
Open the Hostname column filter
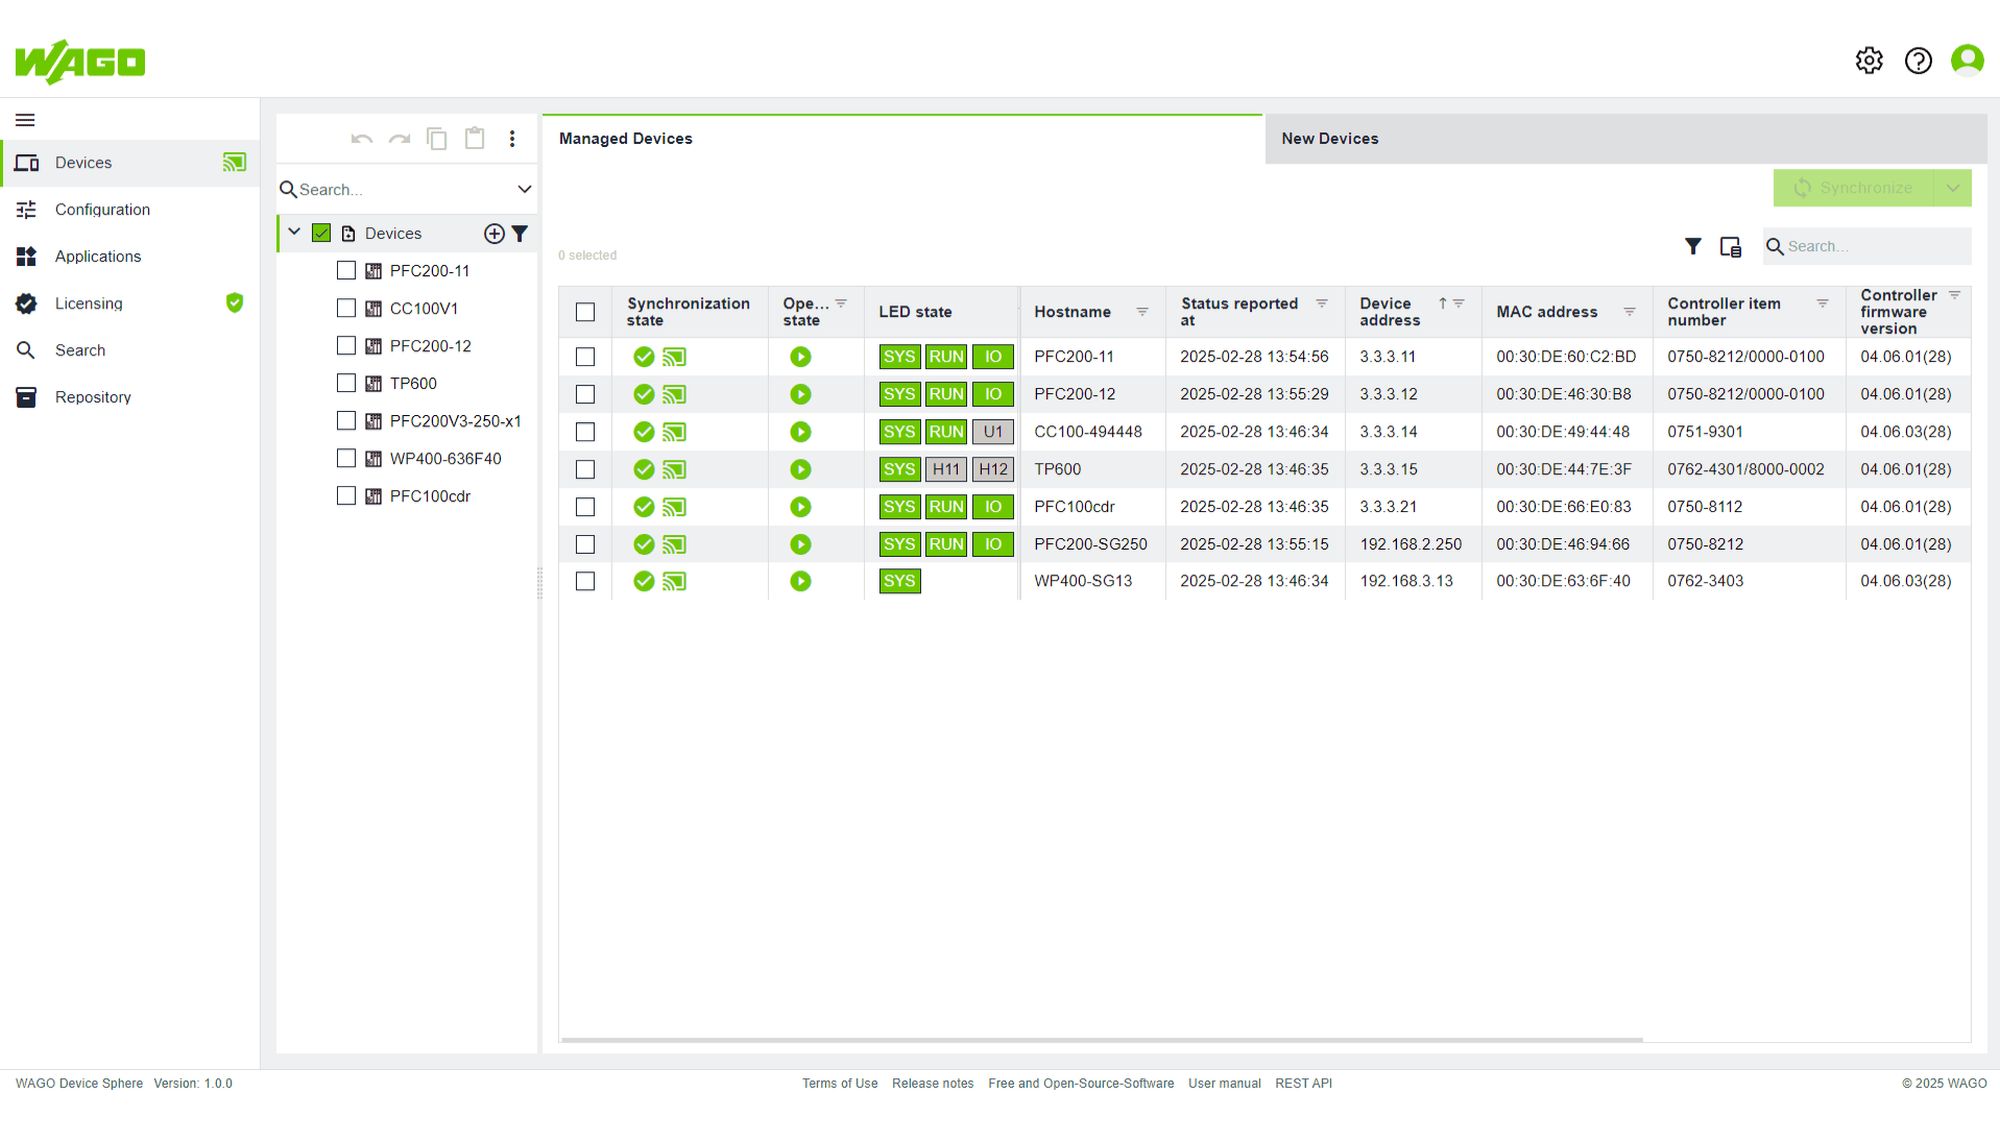pos(1142,312)
